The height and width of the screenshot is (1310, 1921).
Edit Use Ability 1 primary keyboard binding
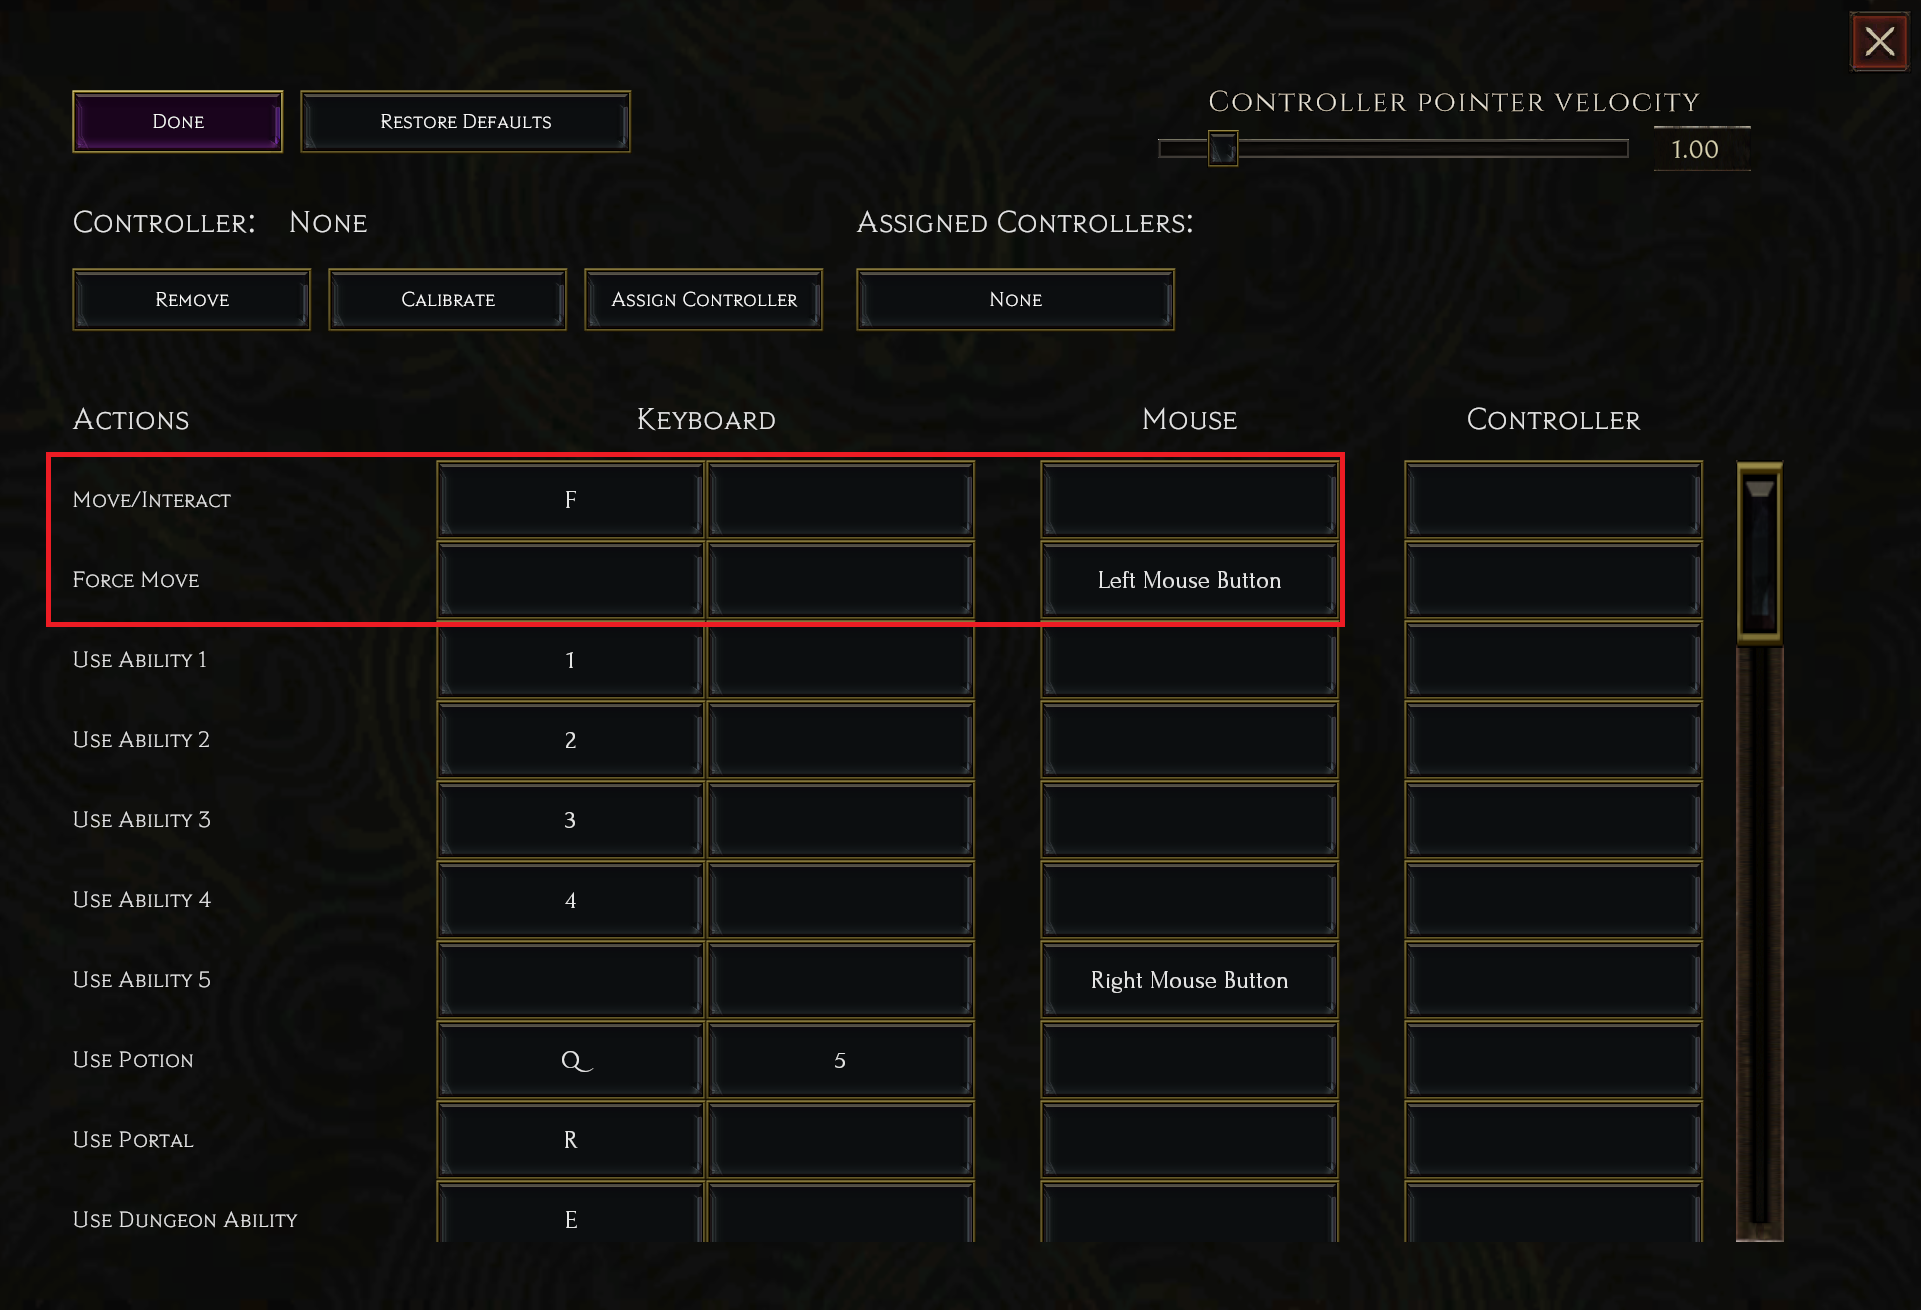pos(570,661)
